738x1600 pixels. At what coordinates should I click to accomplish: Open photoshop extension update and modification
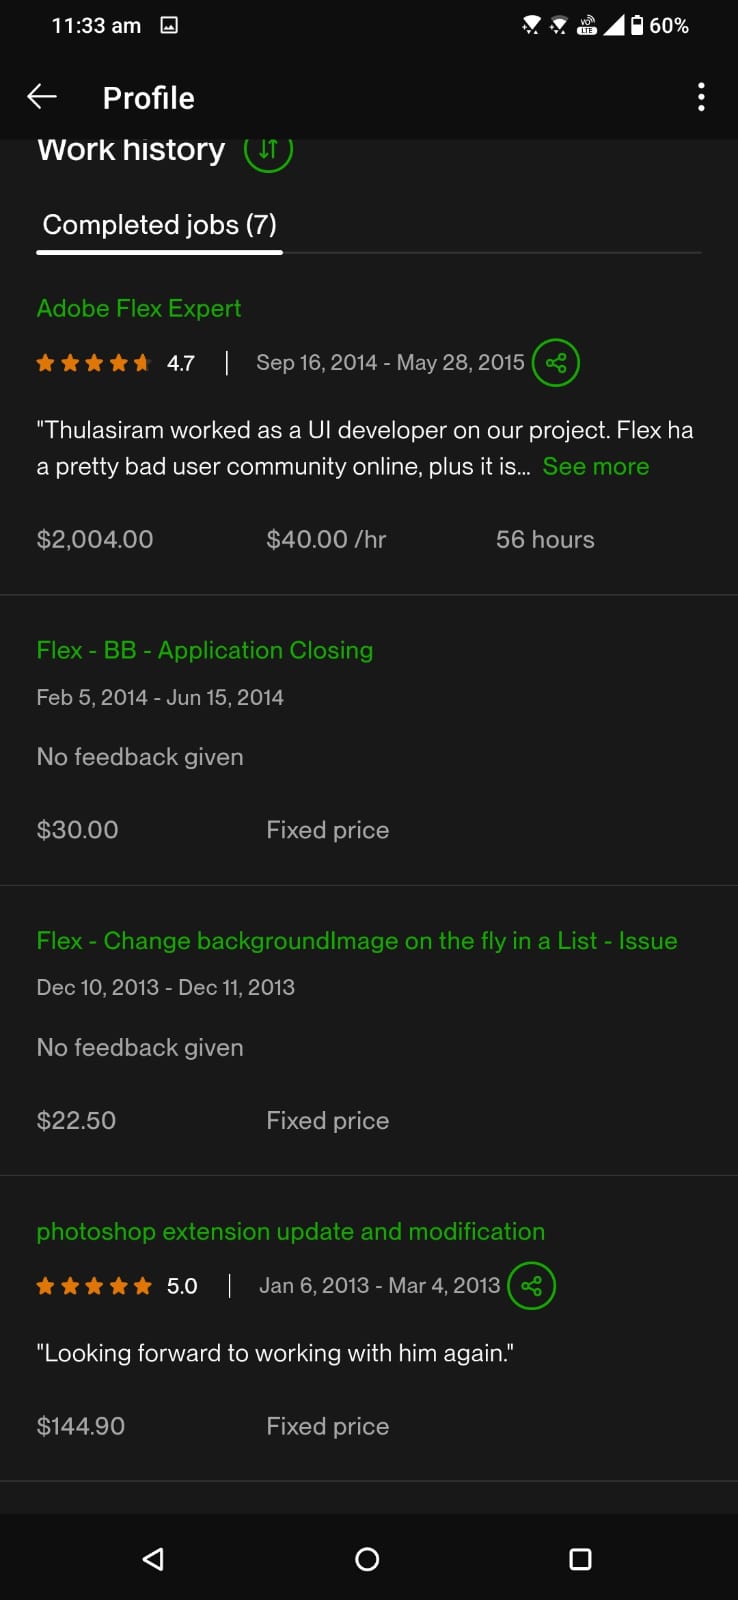pos(291,1231)
